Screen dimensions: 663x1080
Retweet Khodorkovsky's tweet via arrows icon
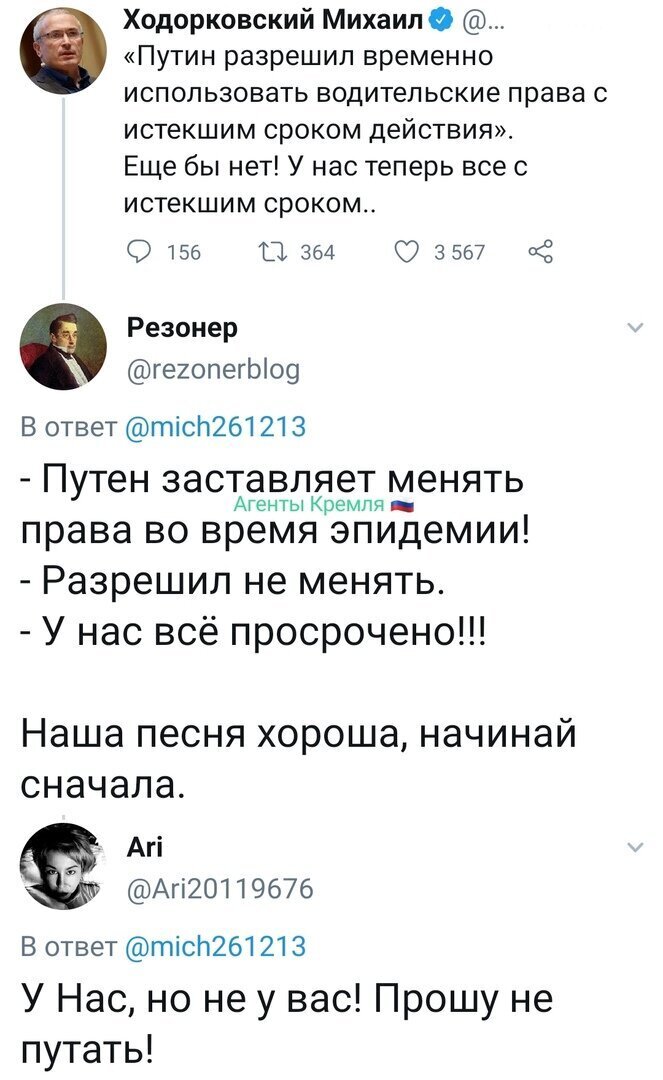click(271, 252)
